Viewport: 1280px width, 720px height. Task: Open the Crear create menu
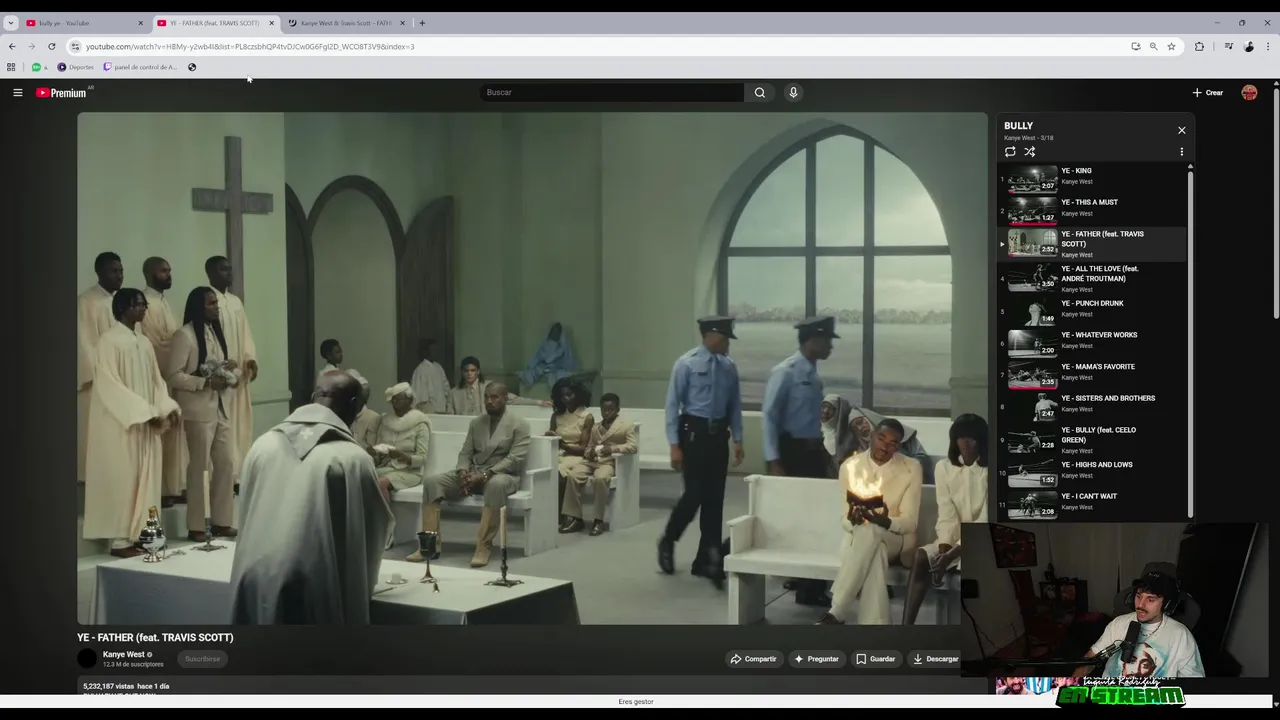1208,92
